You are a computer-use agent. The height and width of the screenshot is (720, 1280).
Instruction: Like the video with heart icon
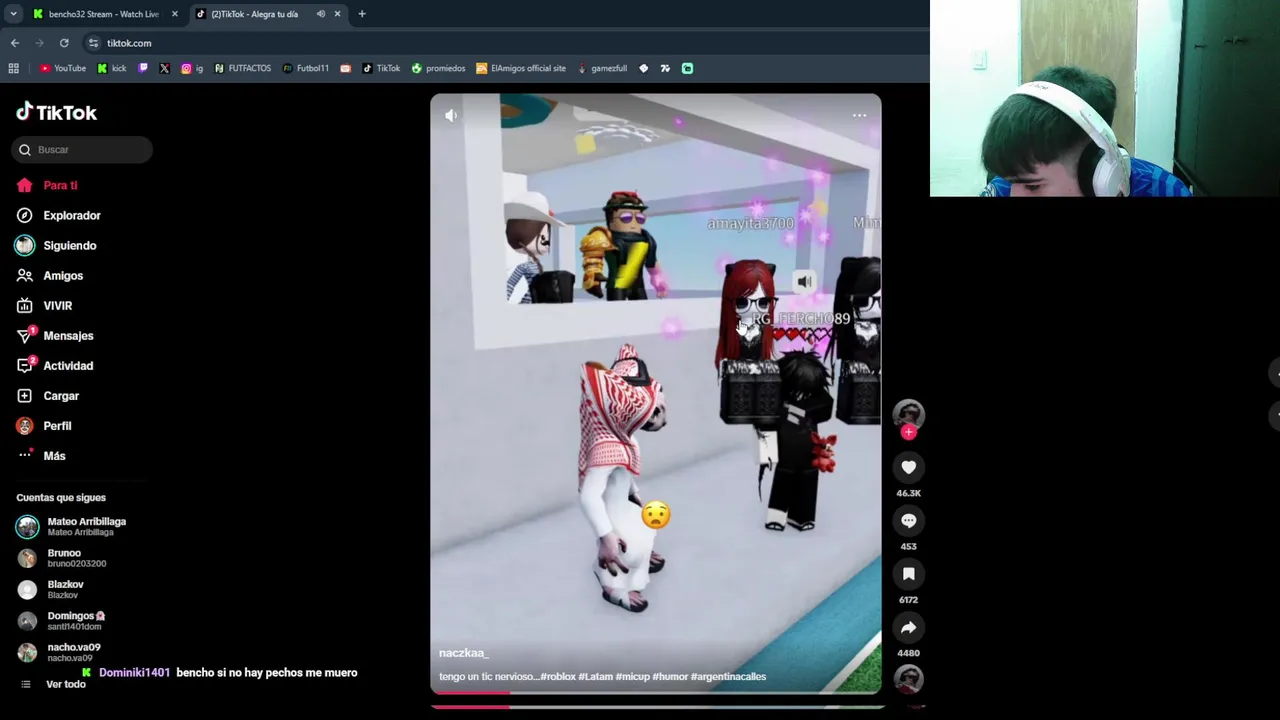point(908,467)
